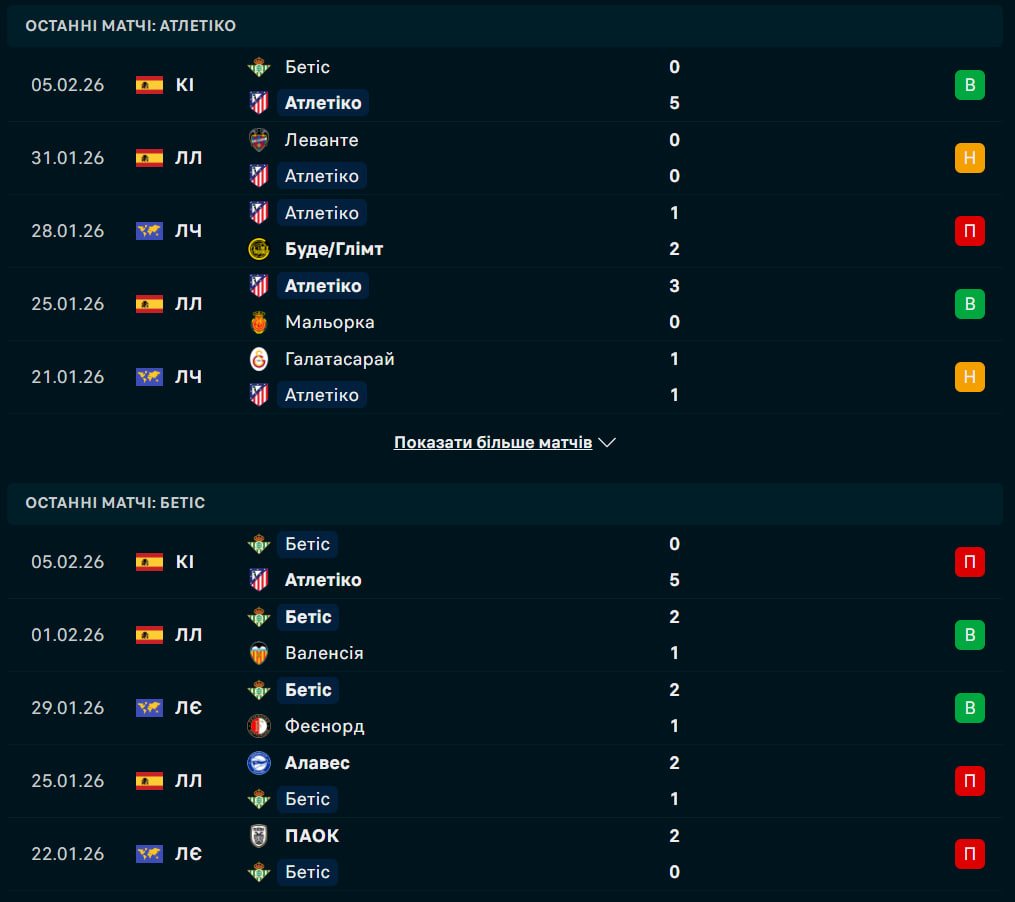Click the Valencia club crest icon

pos(259,653)
